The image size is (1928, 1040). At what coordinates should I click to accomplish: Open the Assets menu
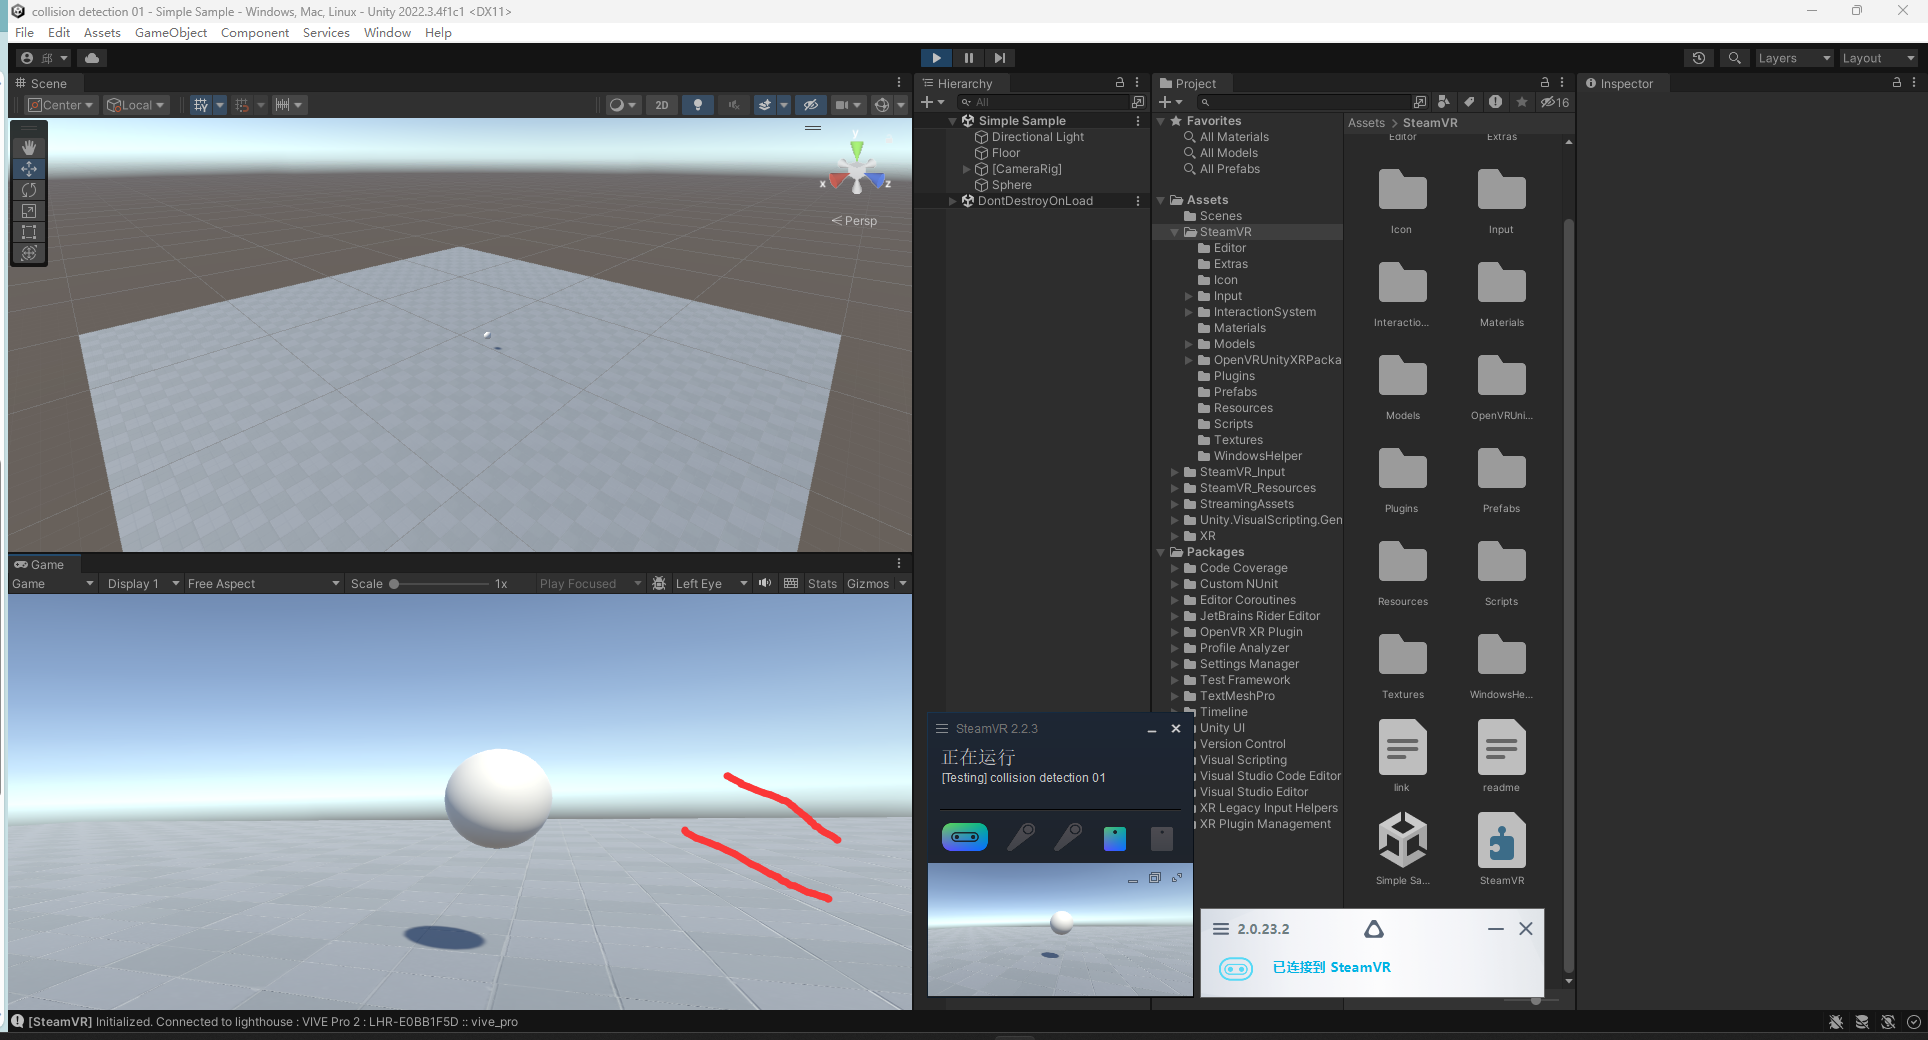(x=102, y=33)
